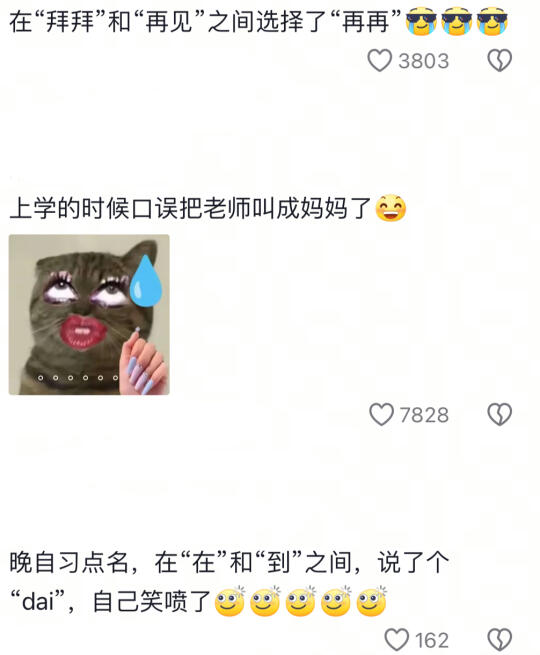Screen dimensions: 540x655
Task: Click the 7828 like count
Action: (424, 415)
